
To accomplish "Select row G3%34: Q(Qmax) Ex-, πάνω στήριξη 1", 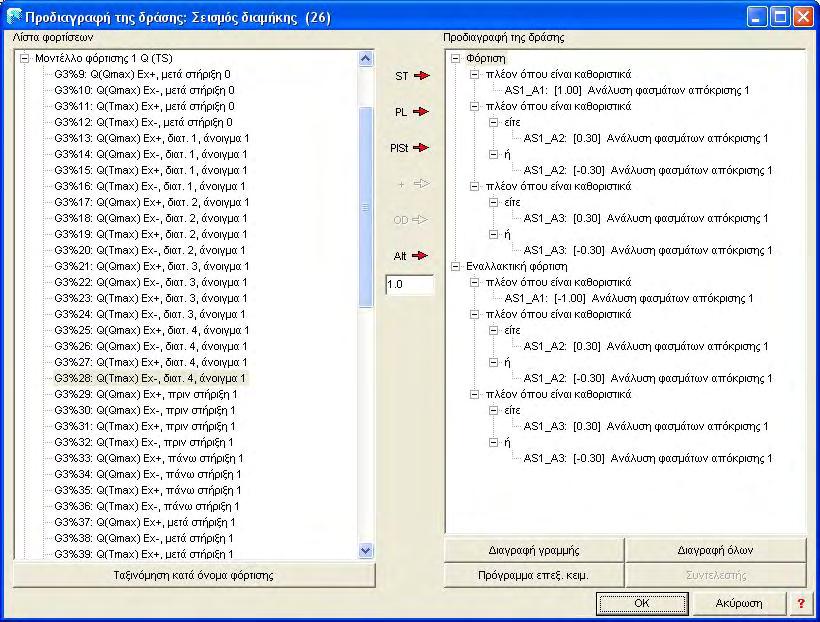I will click(x=147, y=474).
